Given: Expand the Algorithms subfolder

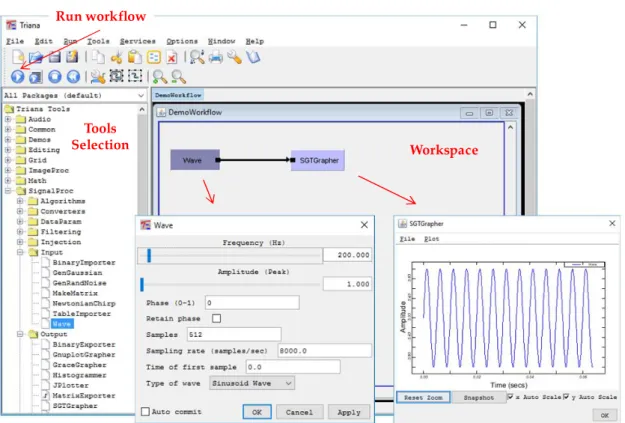Looking at the screenshot, I should click(x=20, y=201).
